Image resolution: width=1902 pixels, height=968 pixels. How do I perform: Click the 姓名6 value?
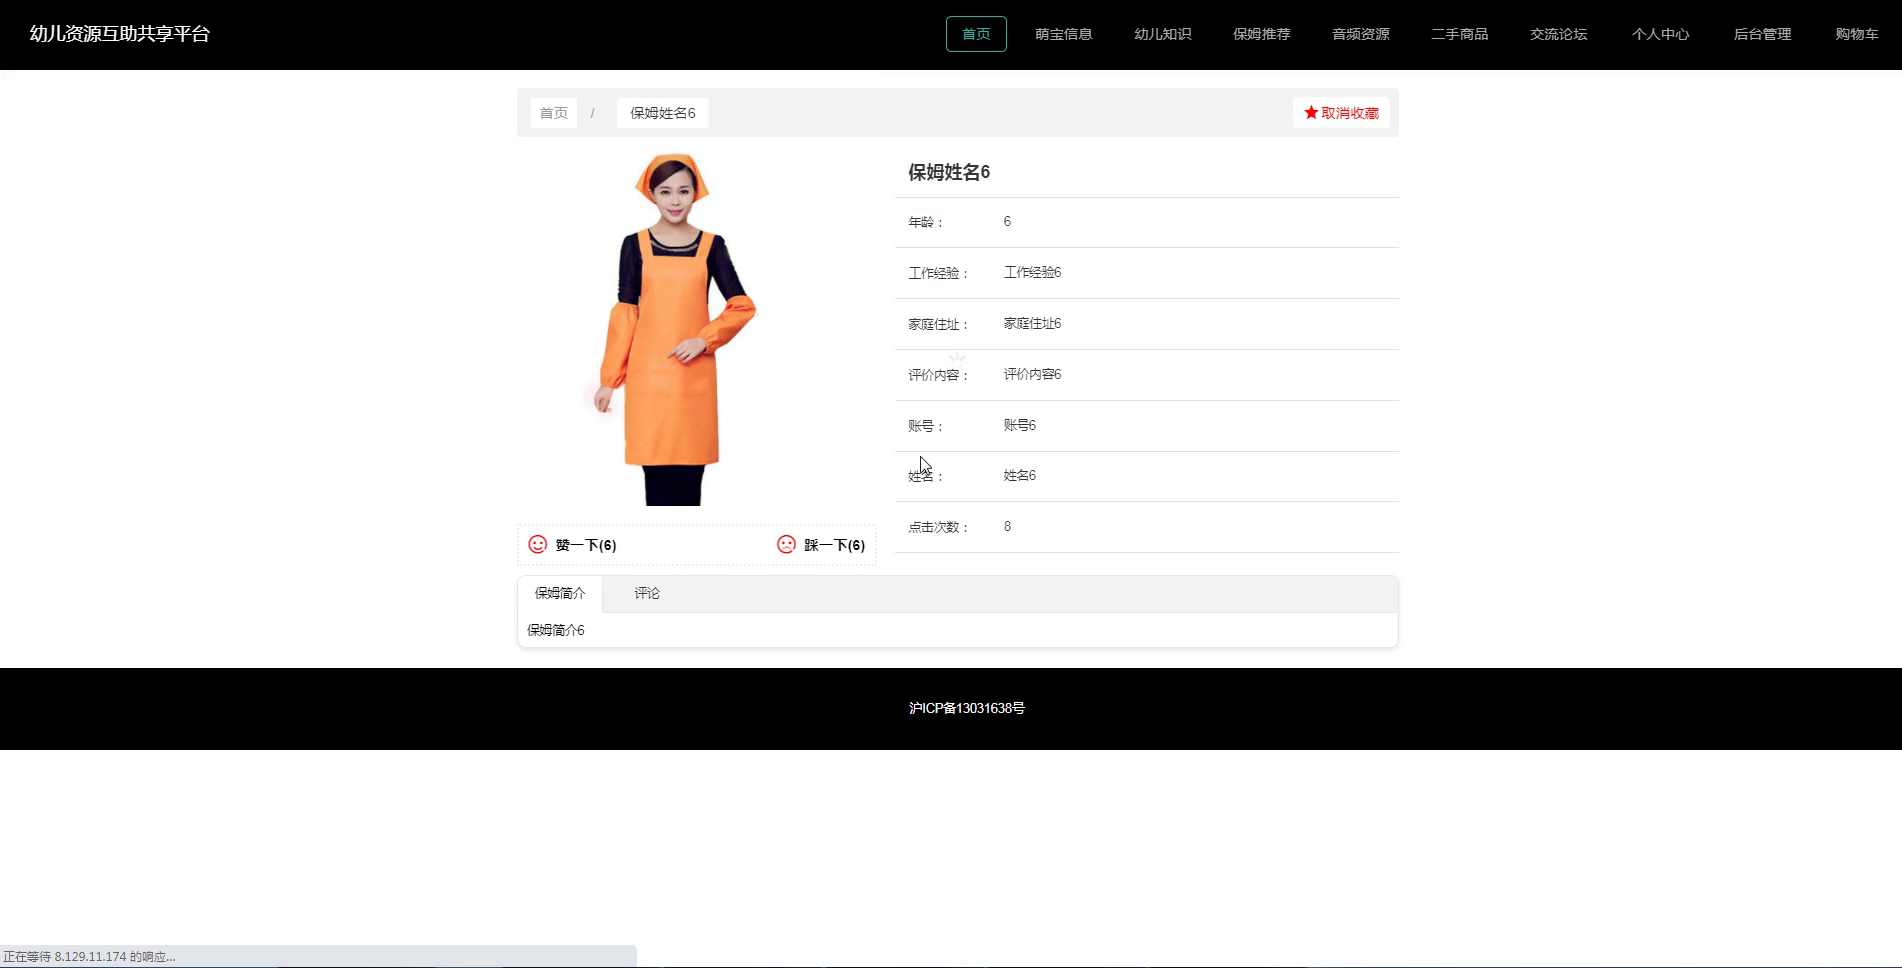click(x=1020, y=475)
